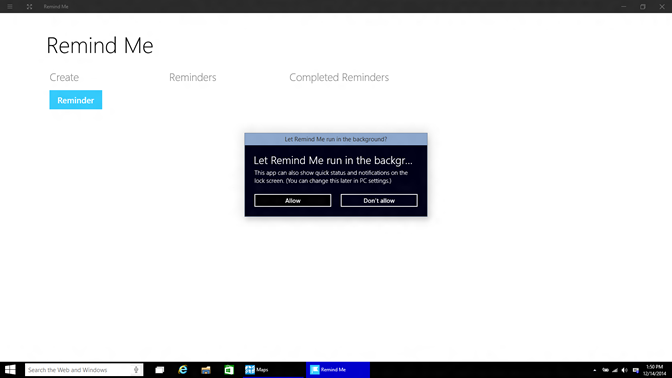Select the Completed Reminders heading
The height and width of the screenshot is (378, 672).
[339, 77]
